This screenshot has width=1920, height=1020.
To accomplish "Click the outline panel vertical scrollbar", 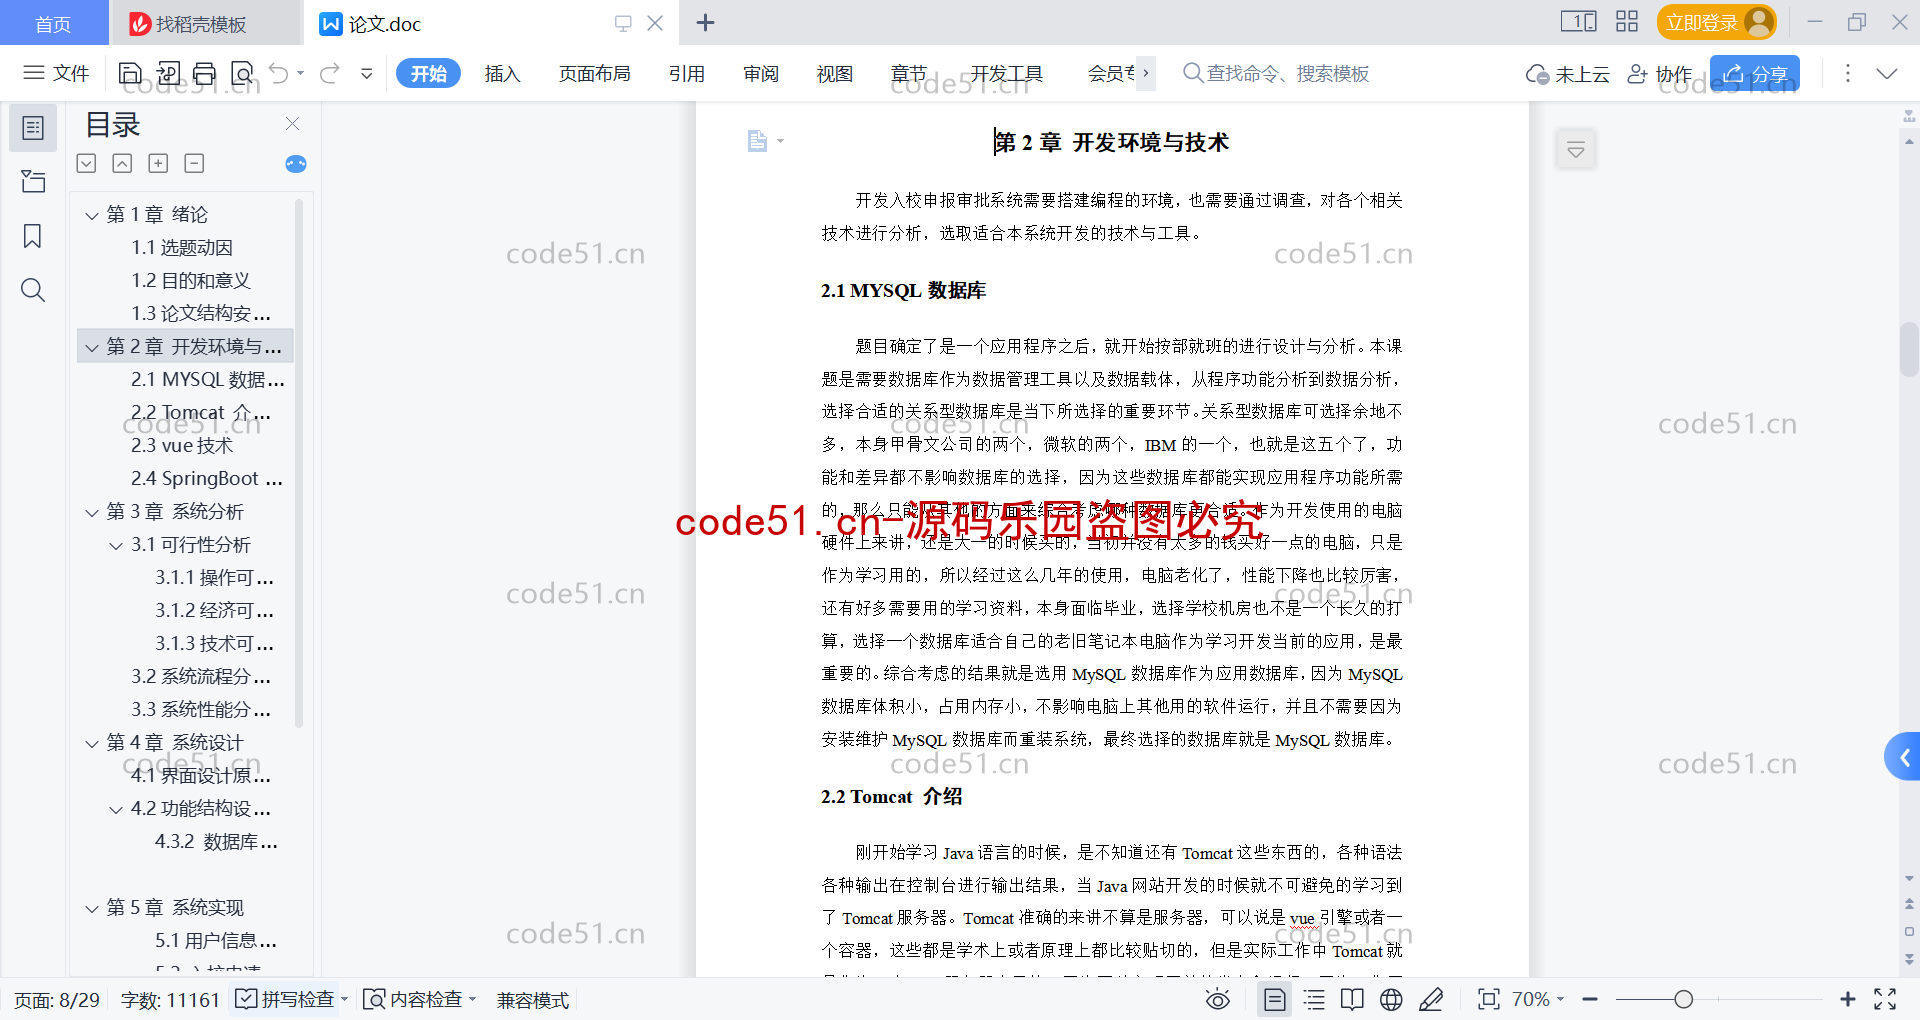I will point(299,463).
